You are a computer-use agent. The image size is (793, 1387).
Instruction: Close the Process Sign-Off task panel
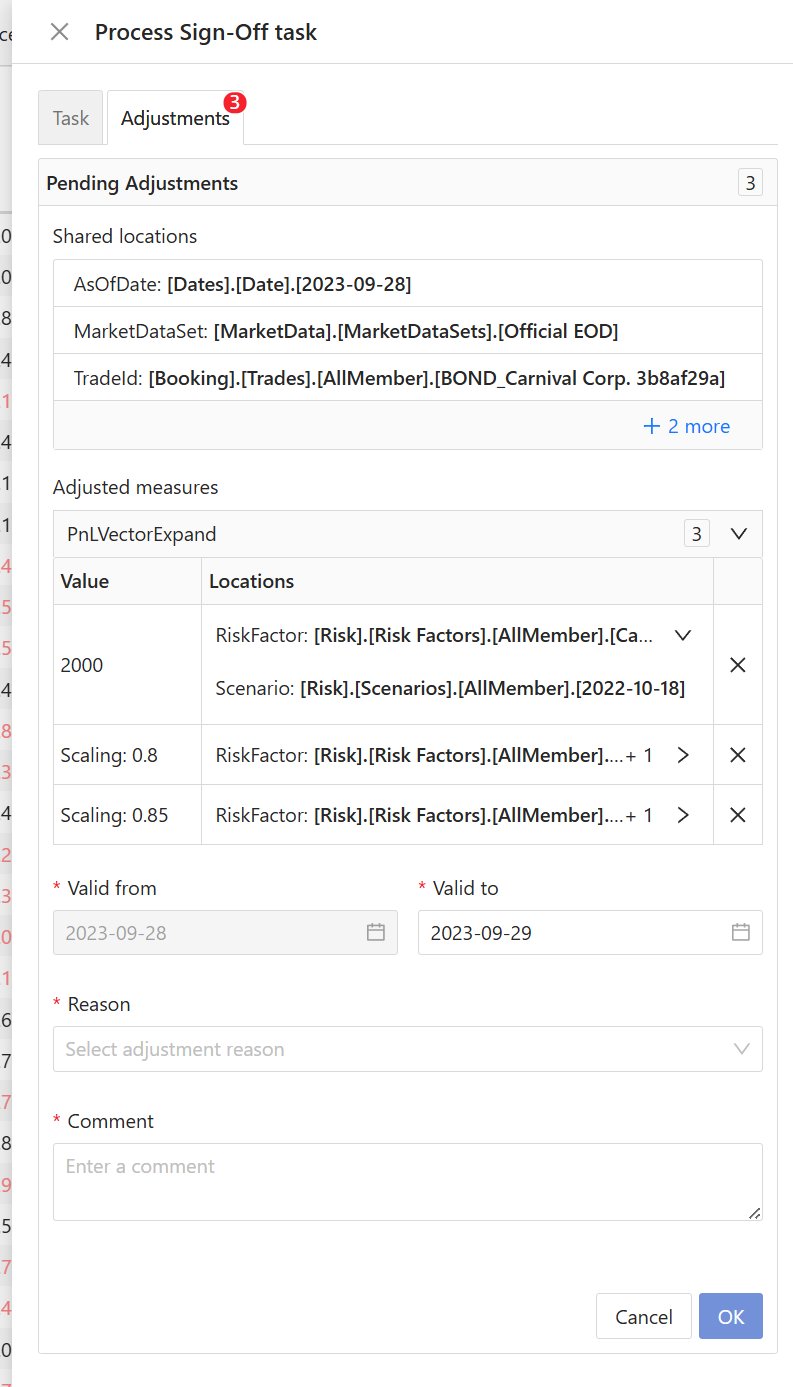(x=60, y=32)
